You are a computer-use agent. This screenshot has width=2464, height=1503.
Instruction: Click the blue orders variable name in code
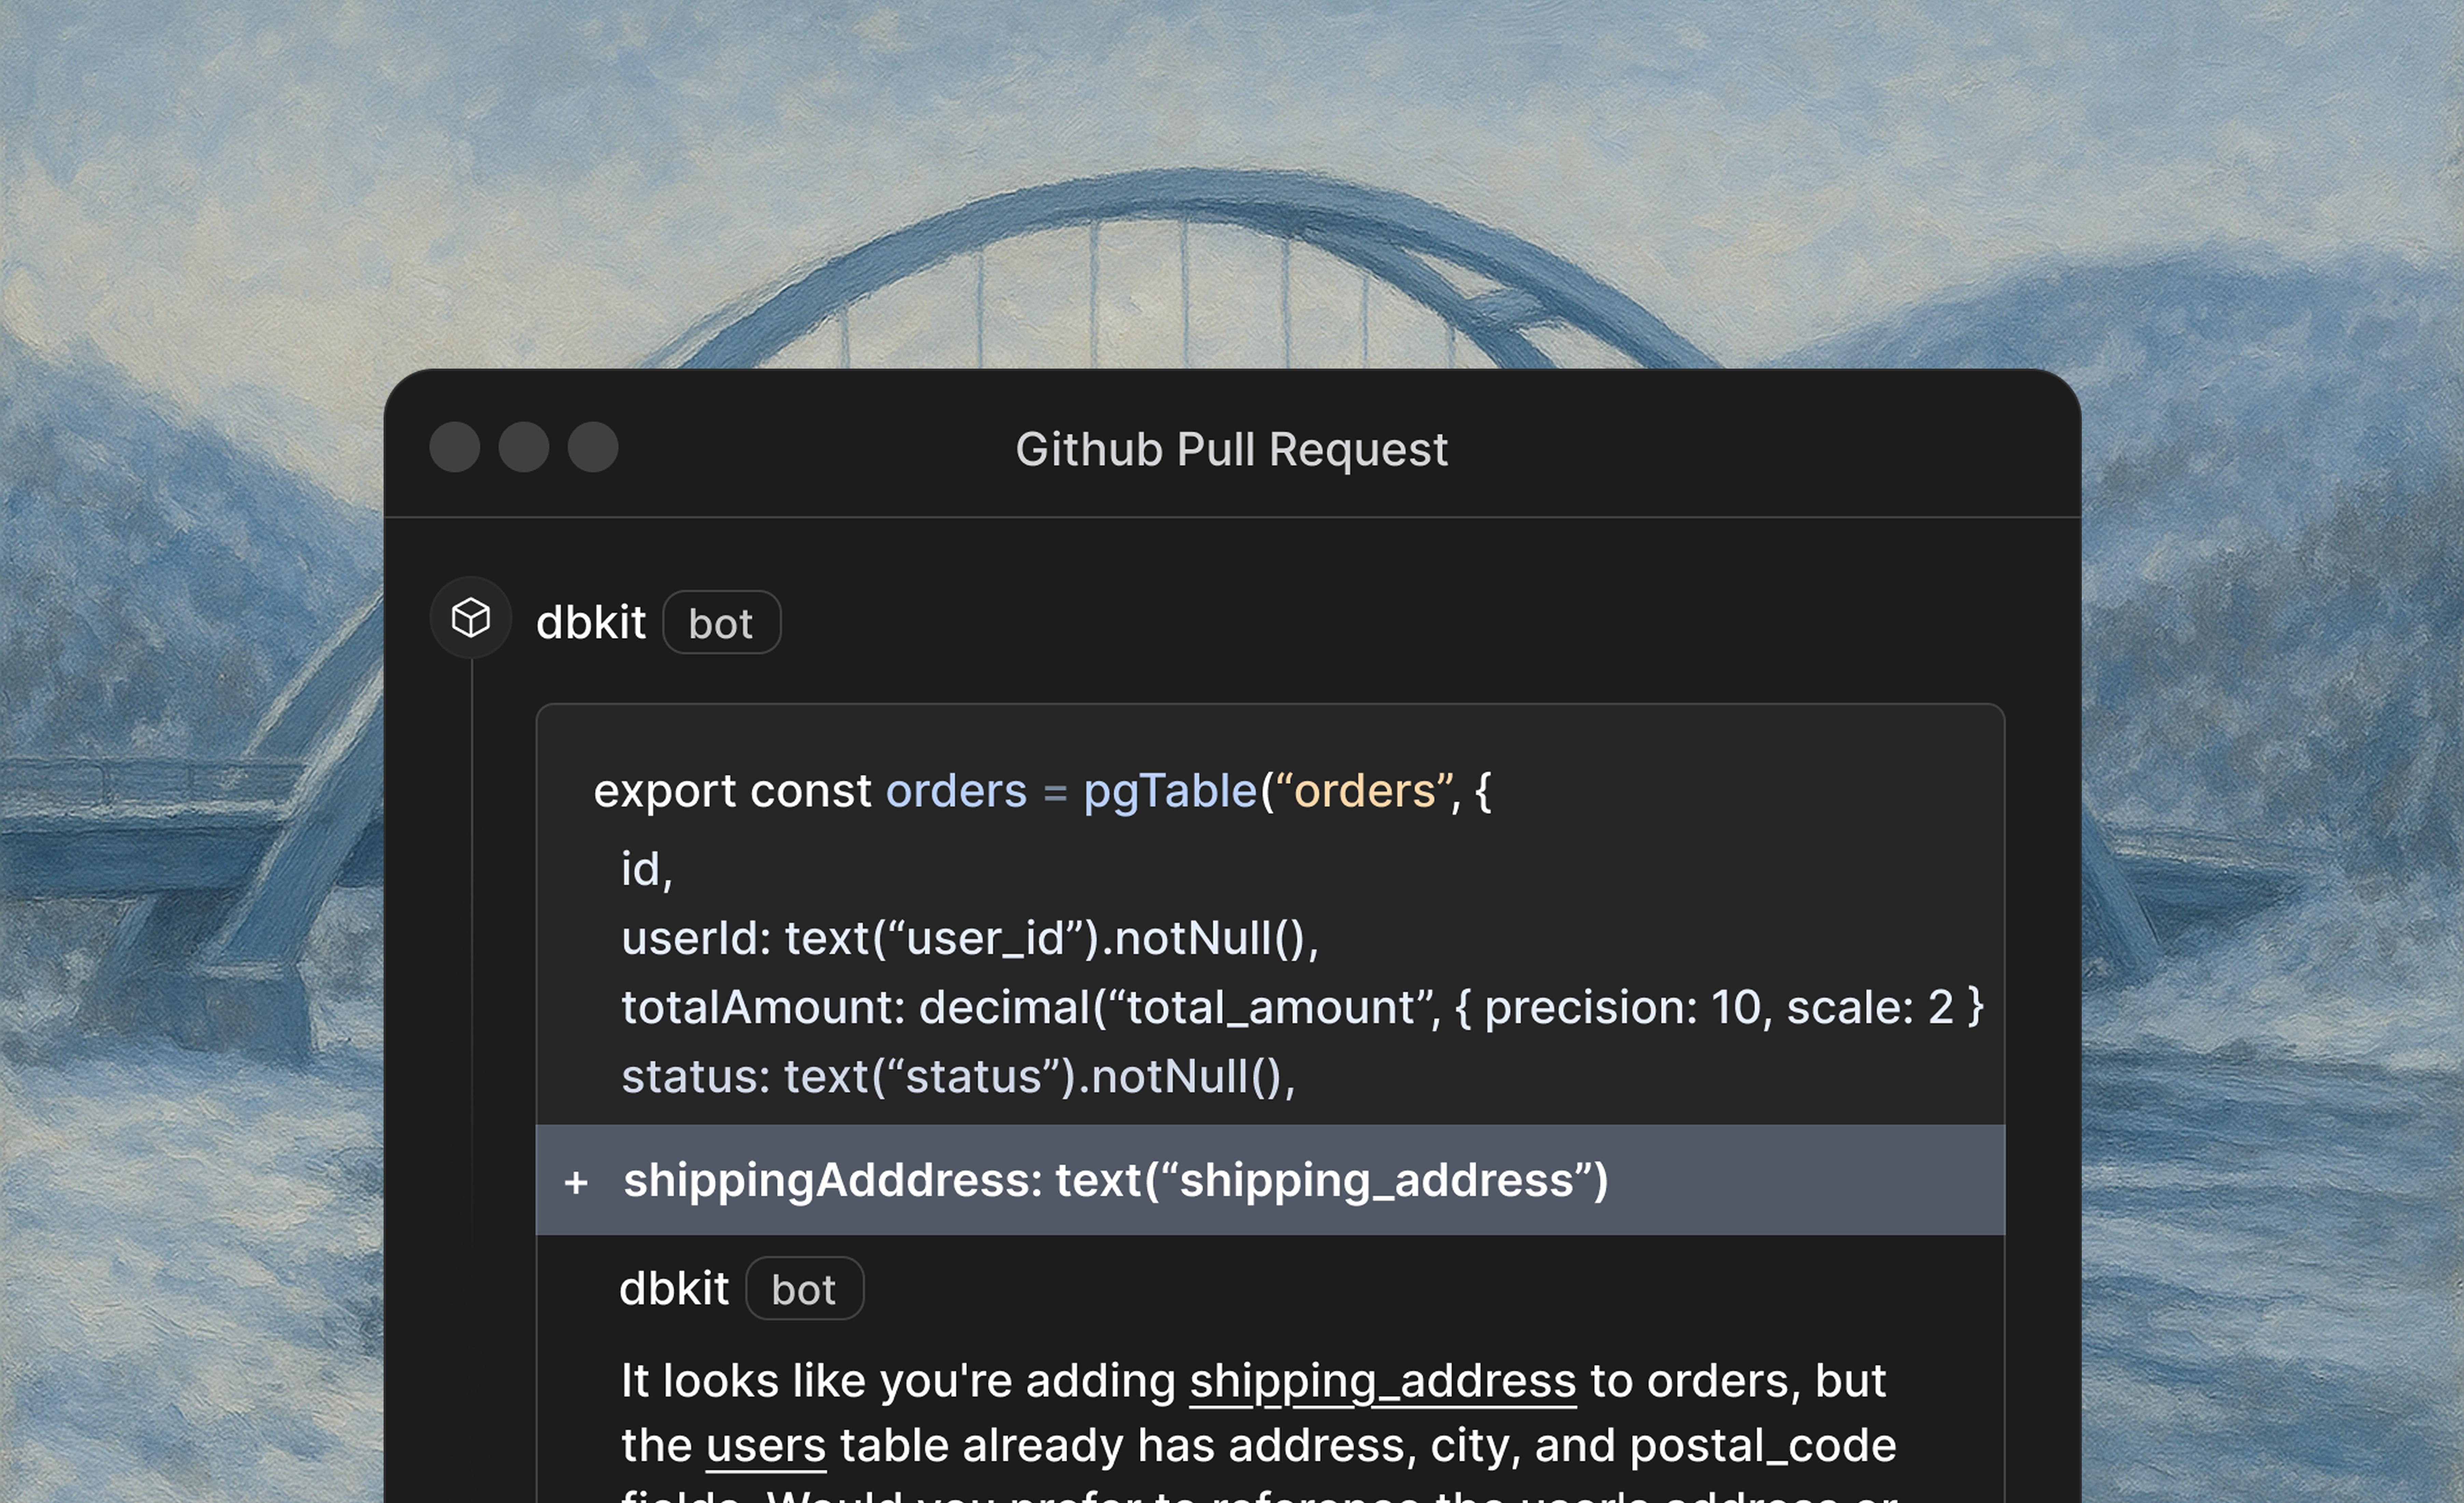956,791
